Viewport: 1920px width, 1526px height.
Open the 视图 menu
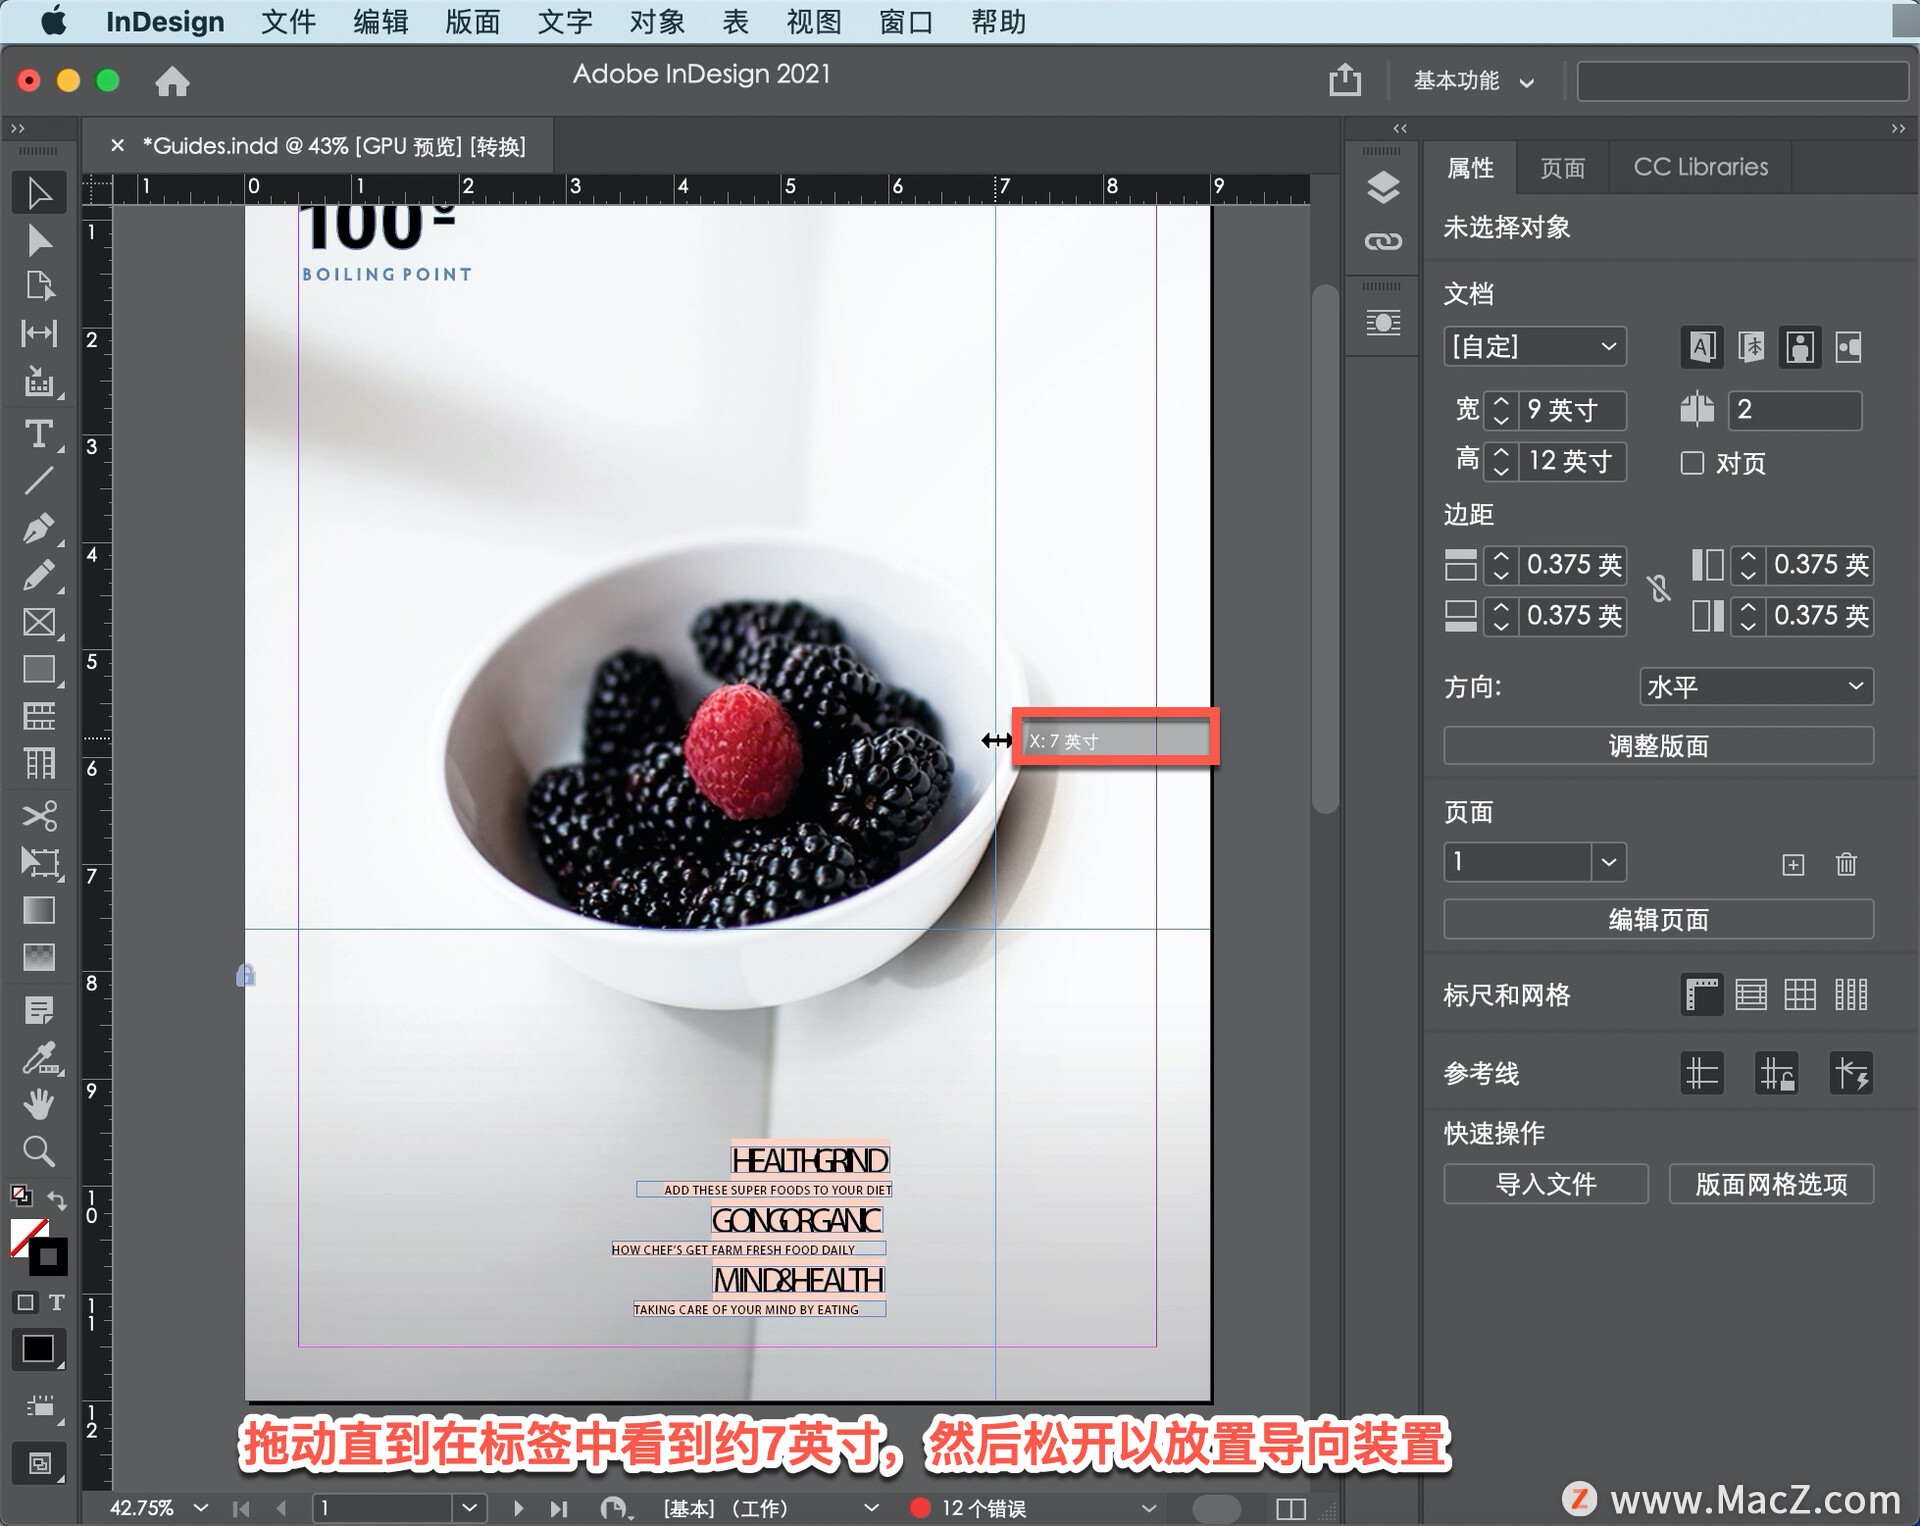tap(813, 22)
